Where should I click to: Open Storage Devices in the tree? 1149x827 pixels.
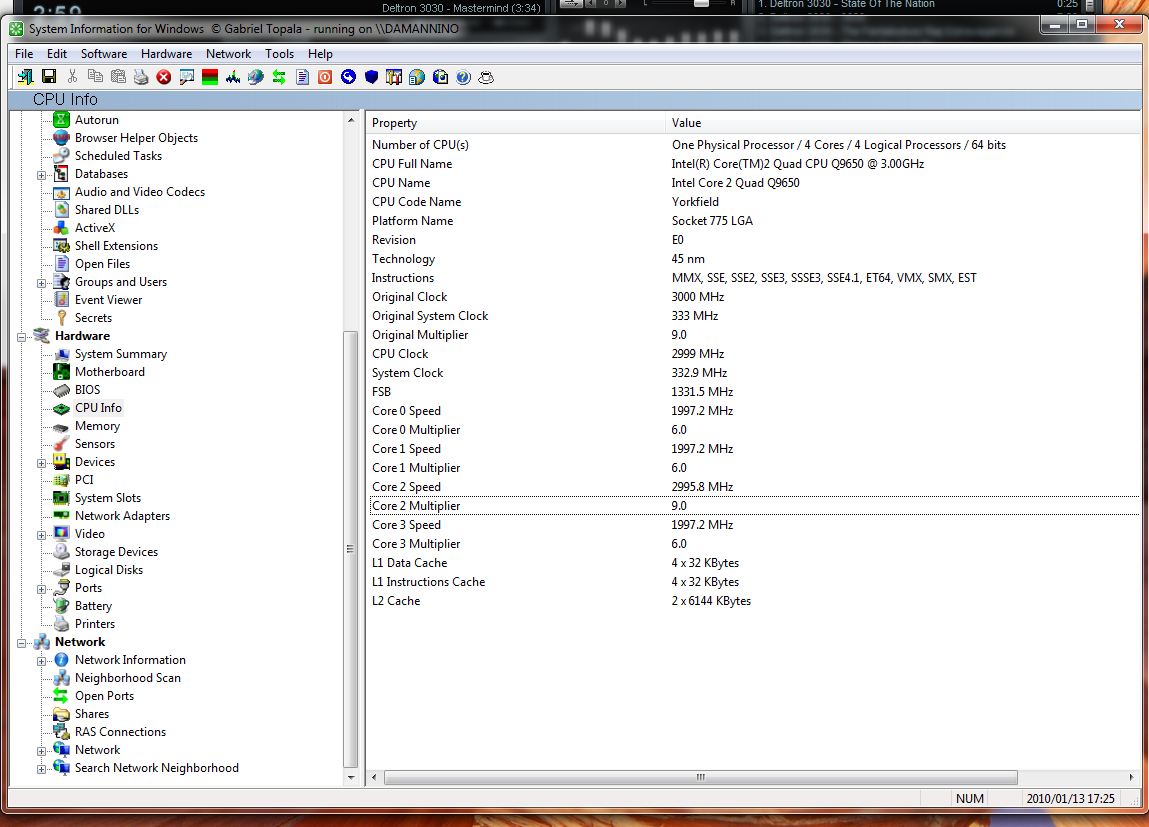click(117, 552)
